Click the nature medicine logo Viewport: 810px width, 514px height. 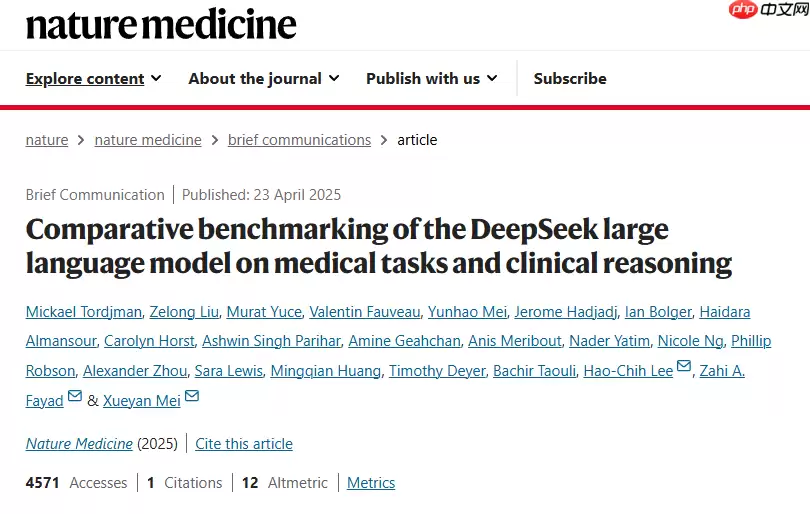161,25
